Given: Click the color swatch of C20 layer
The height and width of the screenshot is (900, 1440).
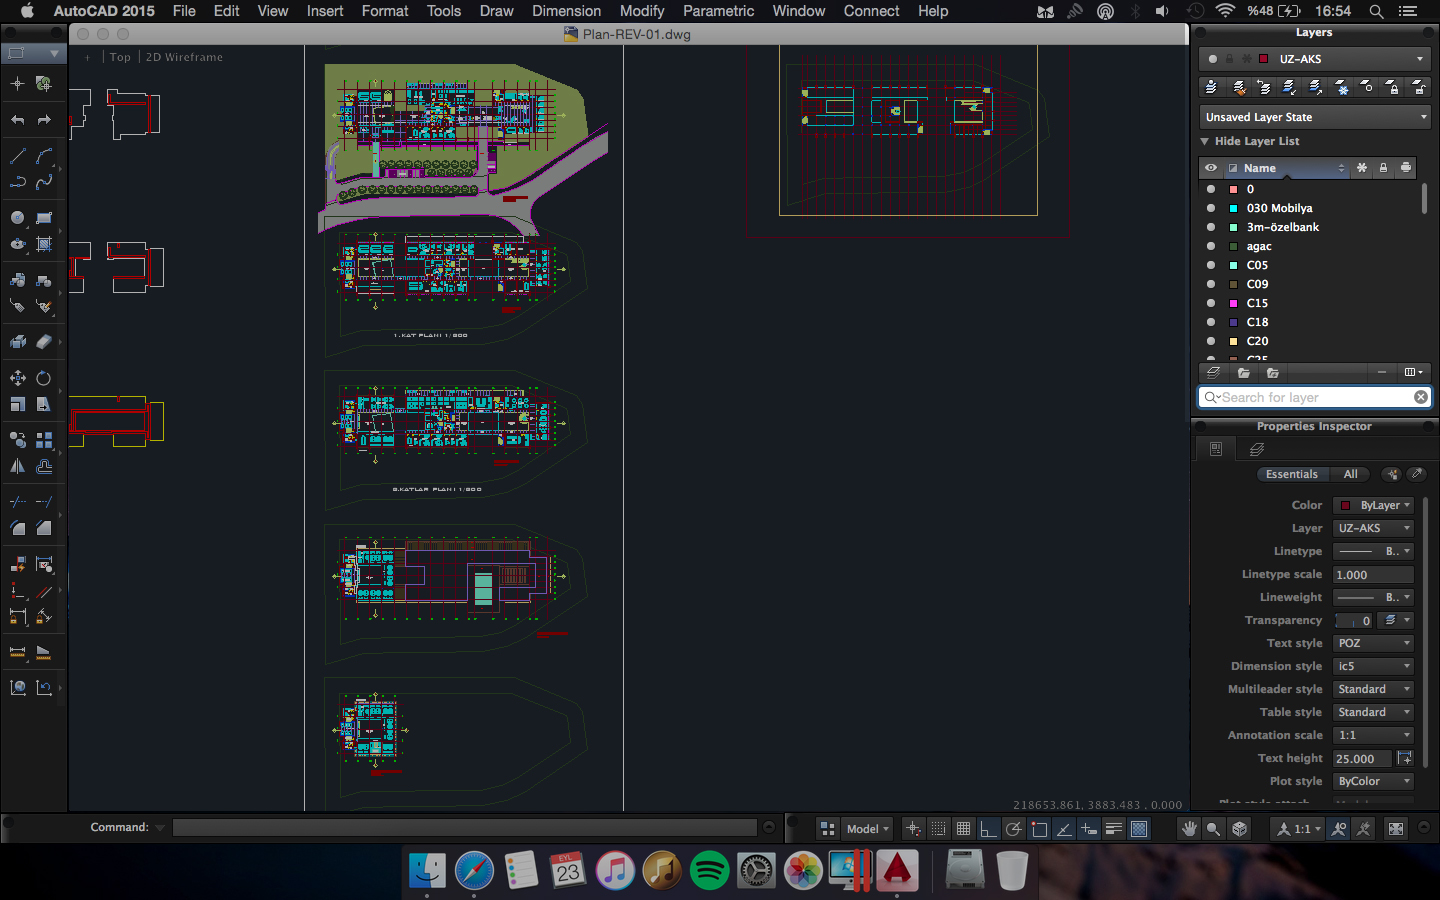Looking at the screenshot, I should 1233,341.
